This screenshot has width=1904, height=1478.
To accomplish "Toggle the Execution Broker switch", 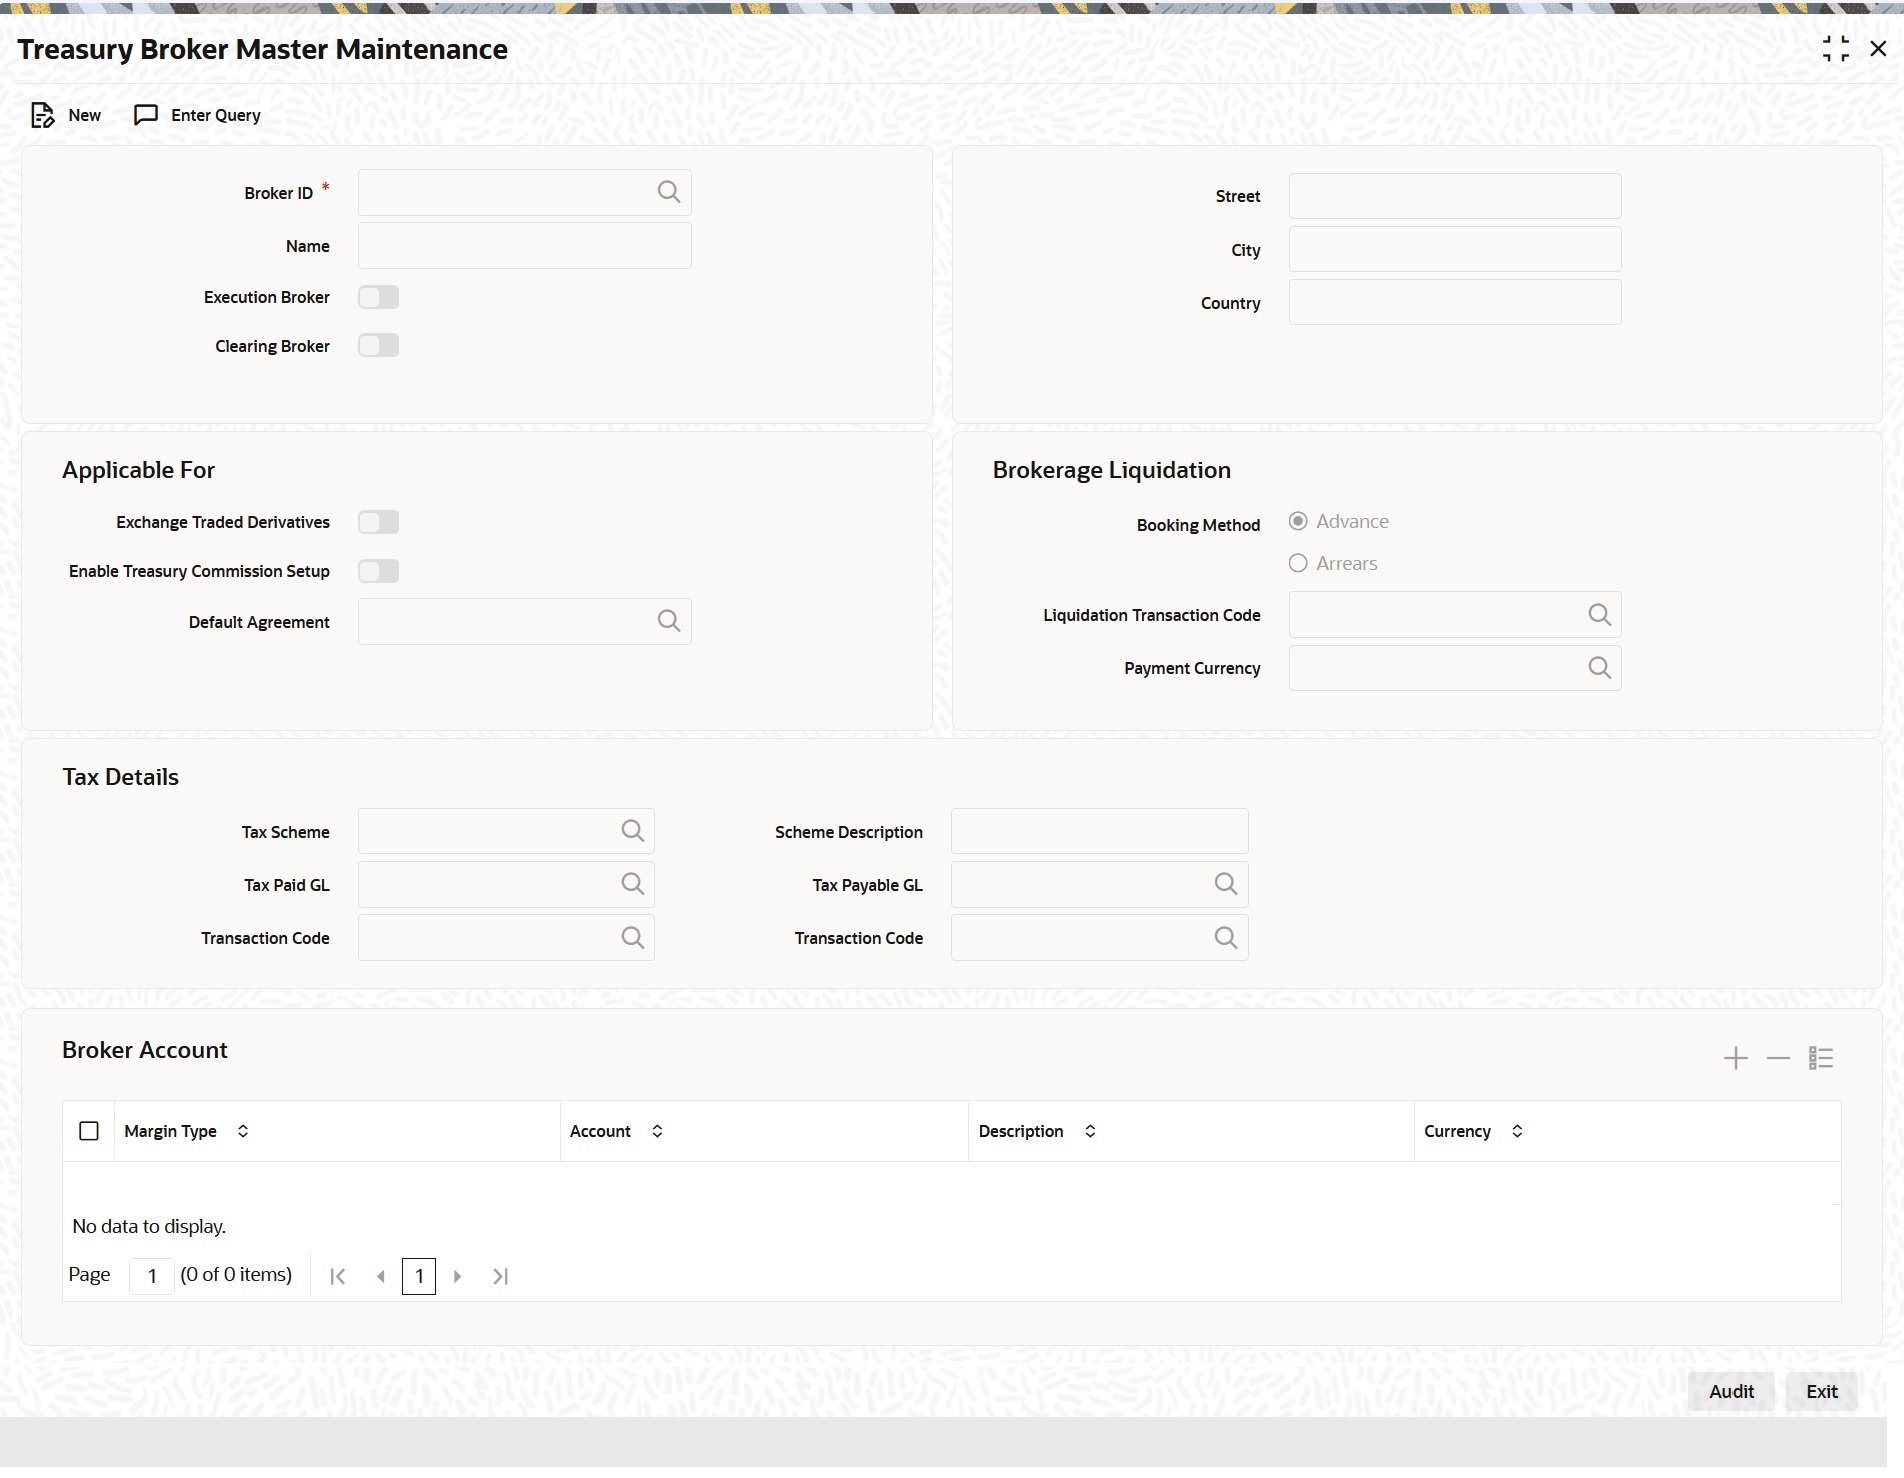I will 379,297.
